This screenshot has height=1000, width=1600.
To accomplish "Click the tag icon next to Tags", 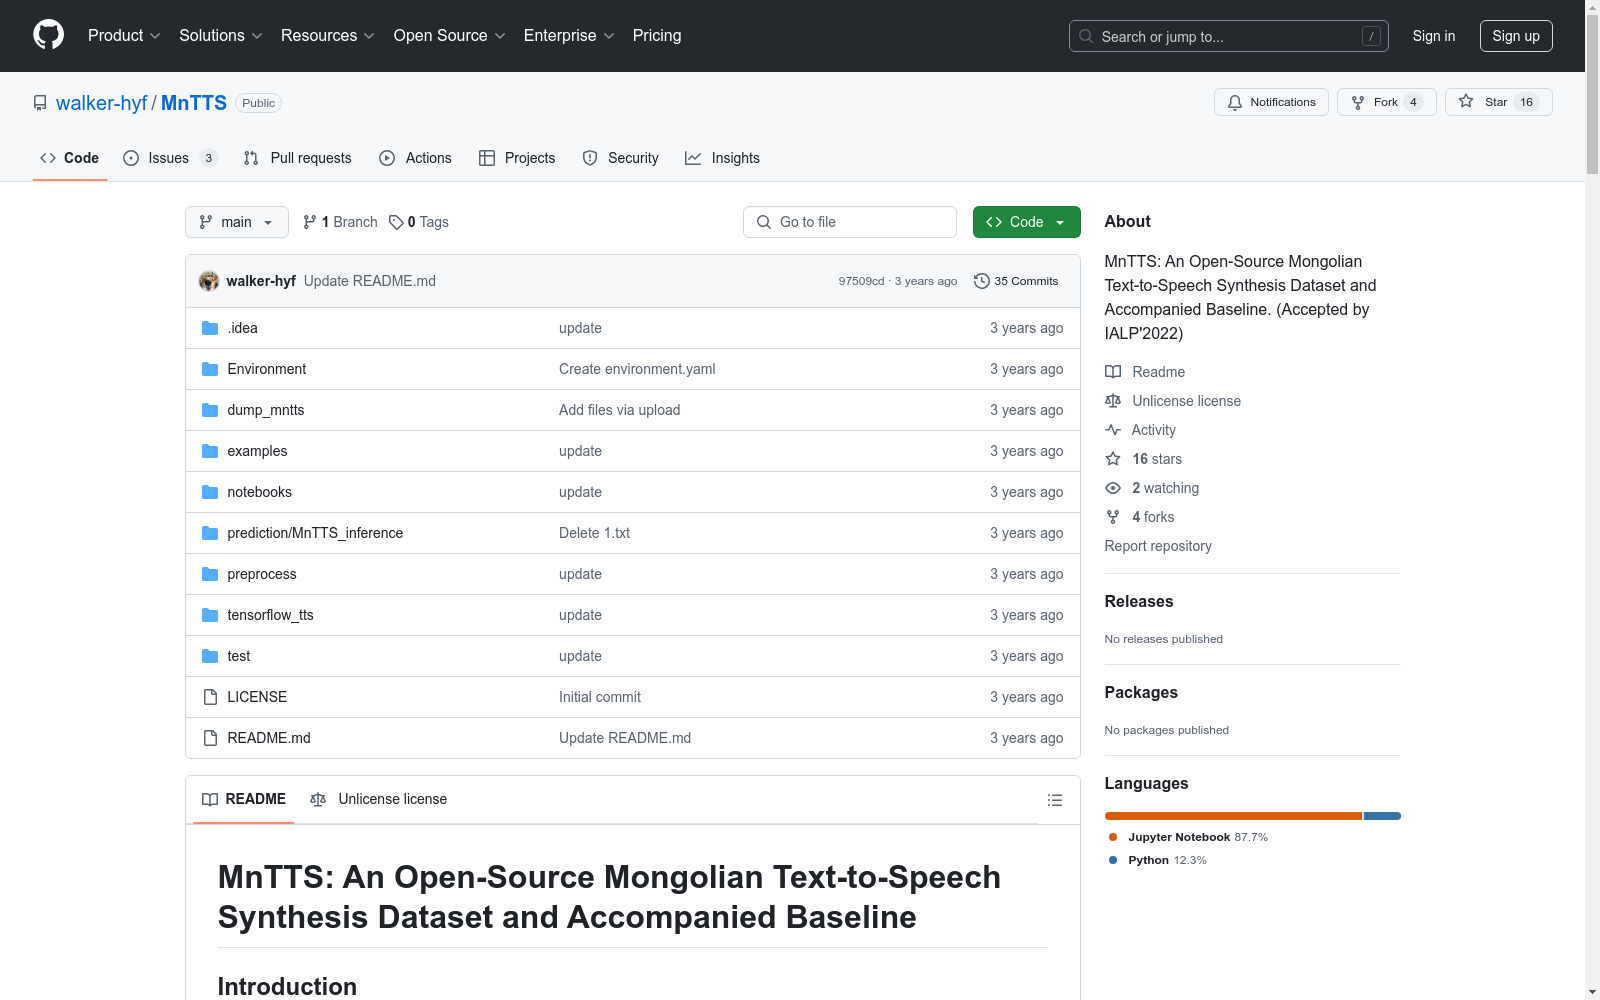I will tap(396, 222).
